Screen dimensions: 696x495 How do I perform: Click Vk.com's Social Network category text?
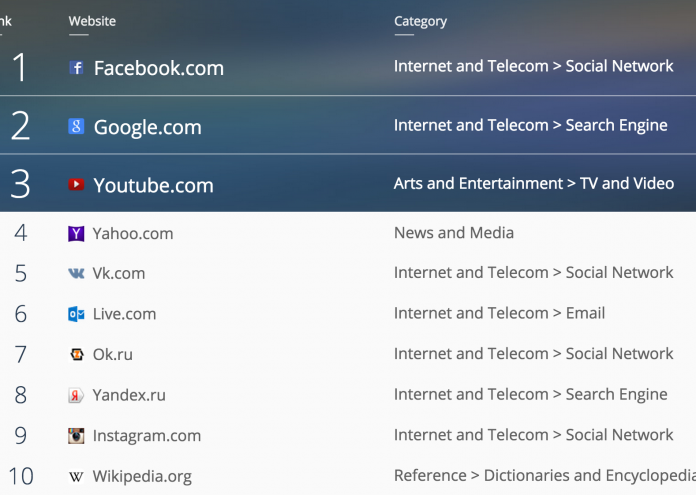coord(534,272)
